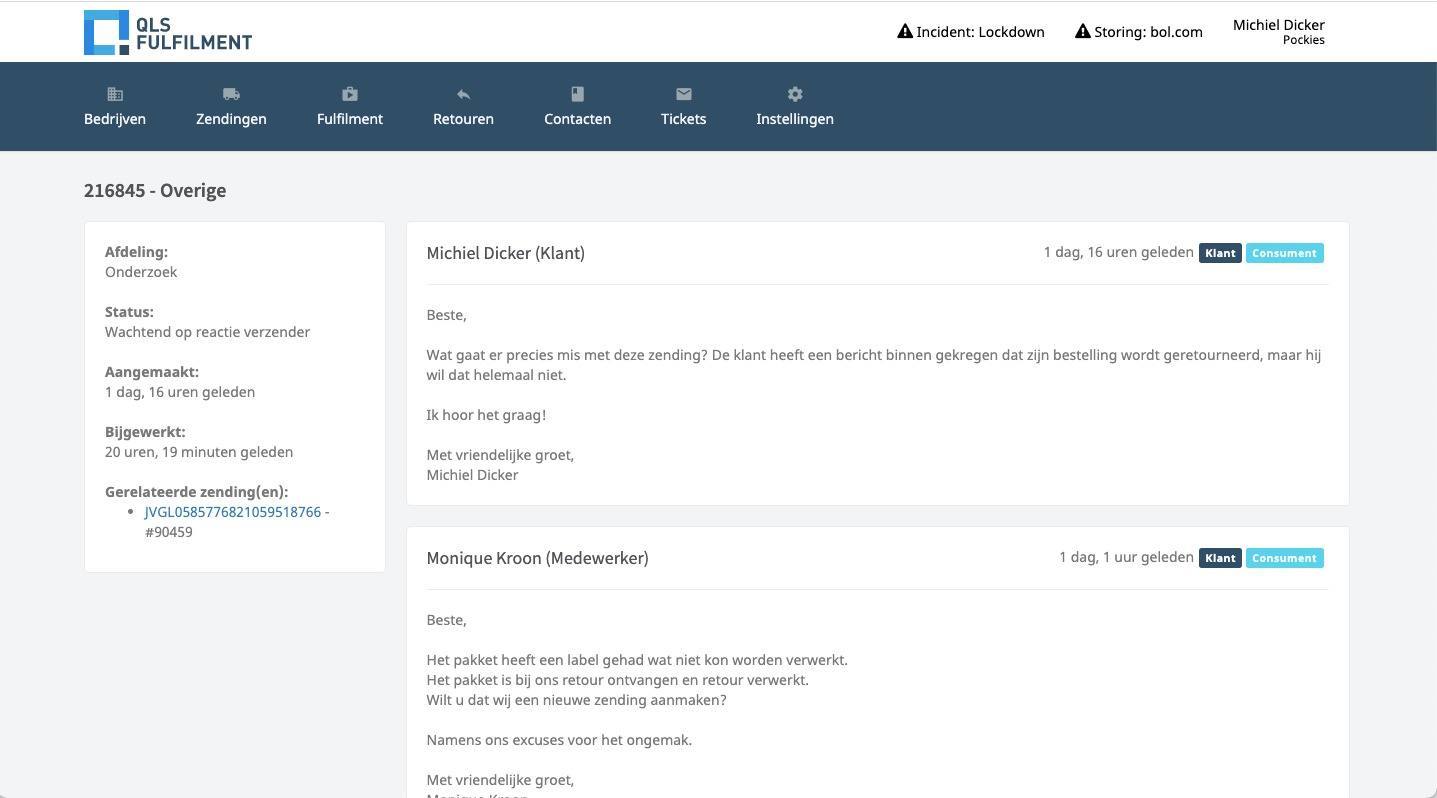Screen dimensions: 1437x798
Task: Click Consument badge on Monique Kroon's message
Action: click(x=1284, y=559)
